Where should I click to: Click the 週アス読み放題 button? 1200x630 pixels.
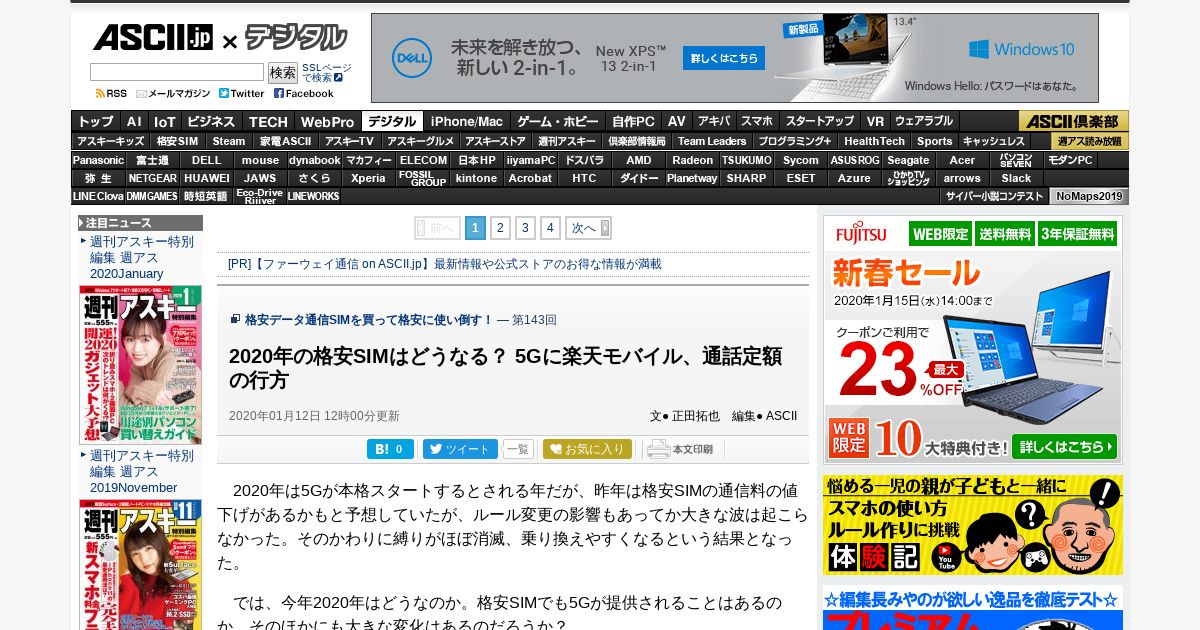(x=1090, y=141)
